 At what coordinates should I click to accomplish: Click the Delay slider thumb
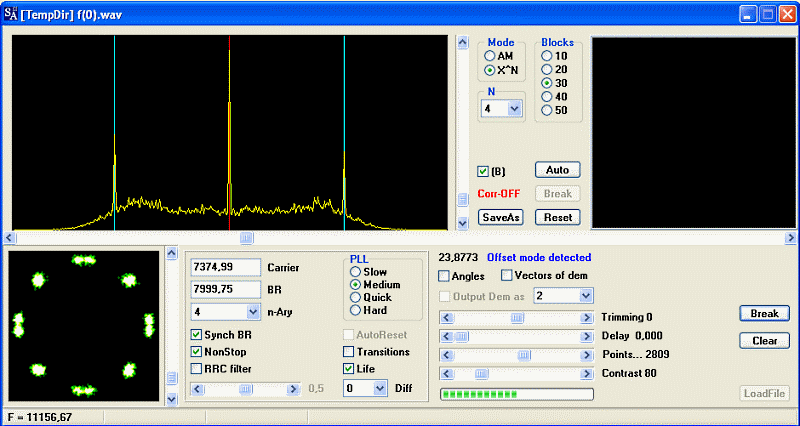coord(461,336)
